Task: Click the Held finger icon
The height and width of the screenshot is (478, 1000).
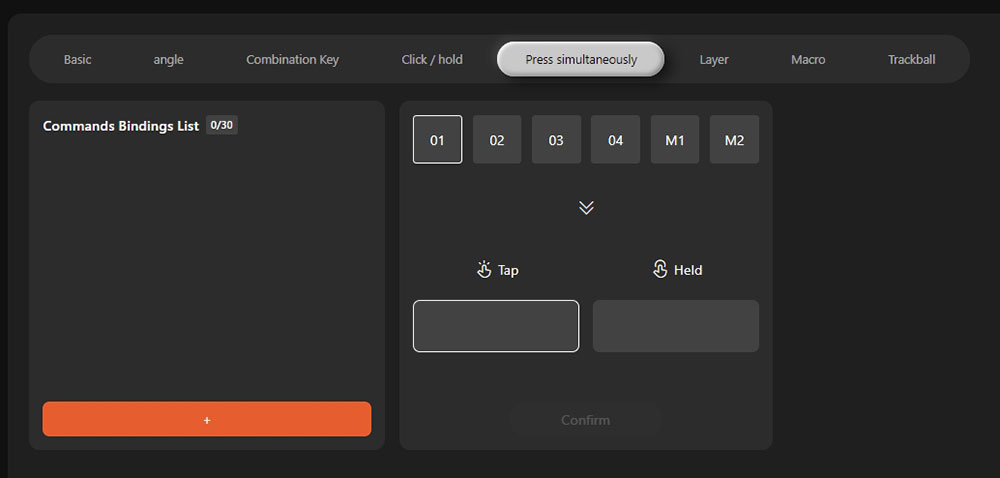Action: pos(660,270)
